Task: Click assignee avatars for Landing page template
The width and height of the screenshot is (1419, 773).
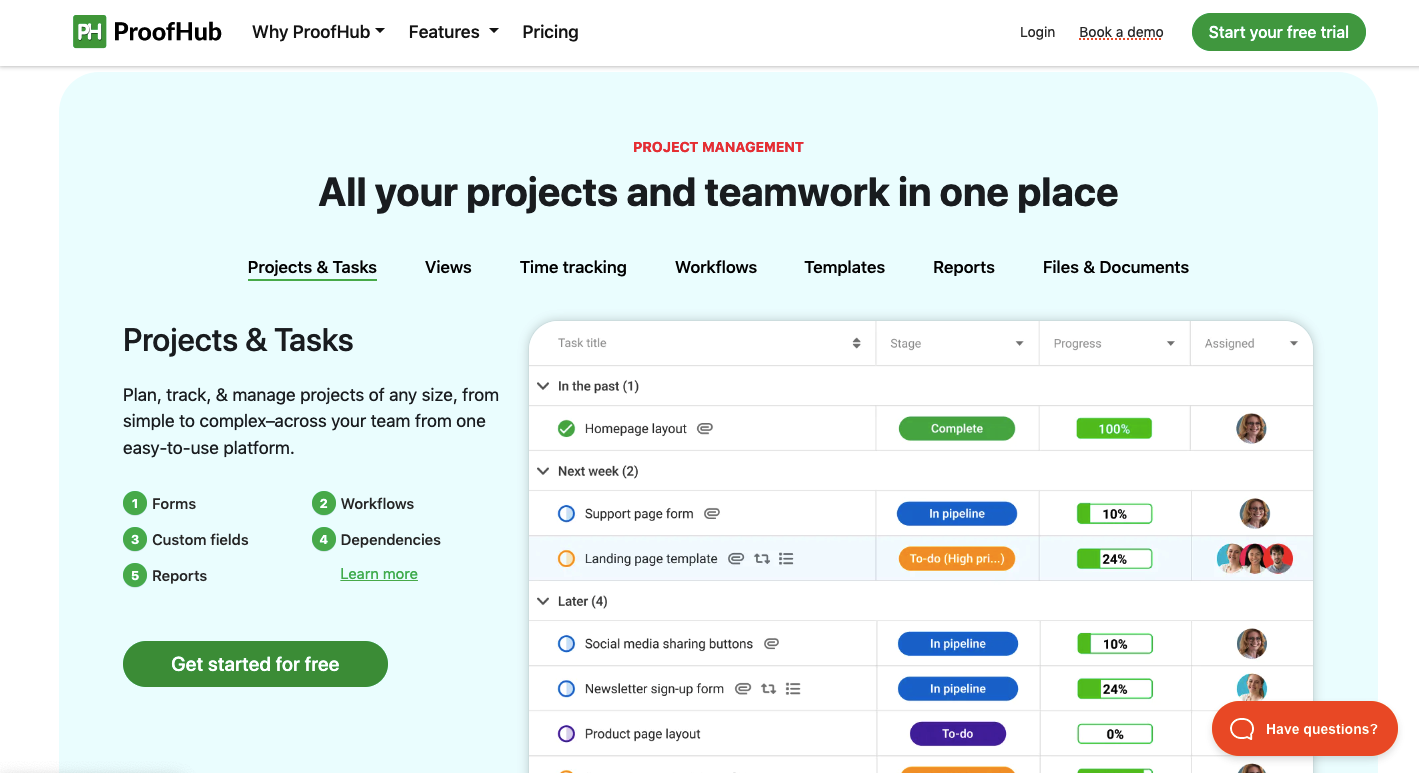Action: [x=1255, y=558]
